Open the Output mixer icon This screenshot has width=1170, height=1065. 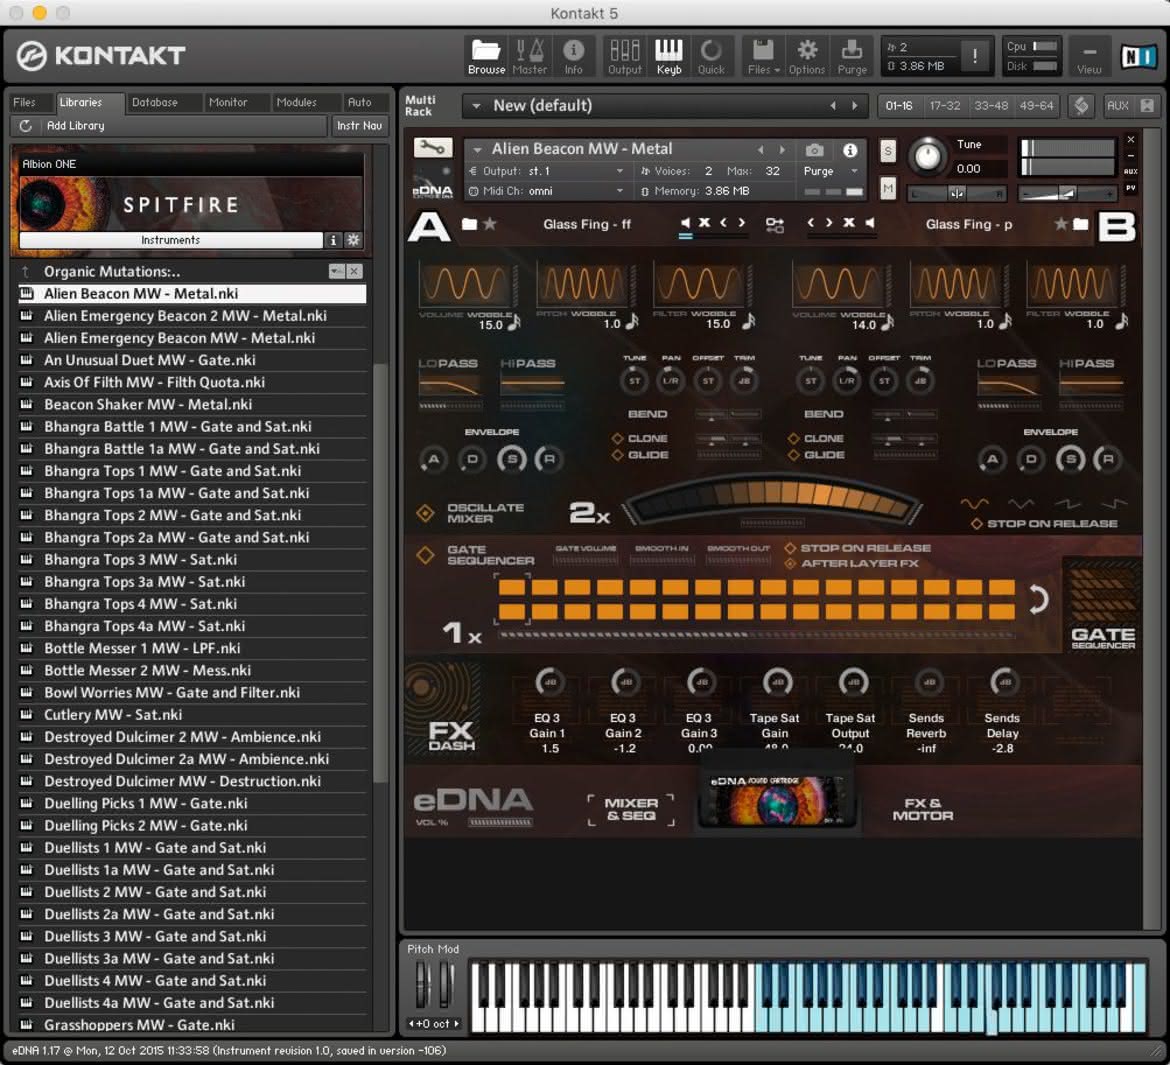click(625, 56)
